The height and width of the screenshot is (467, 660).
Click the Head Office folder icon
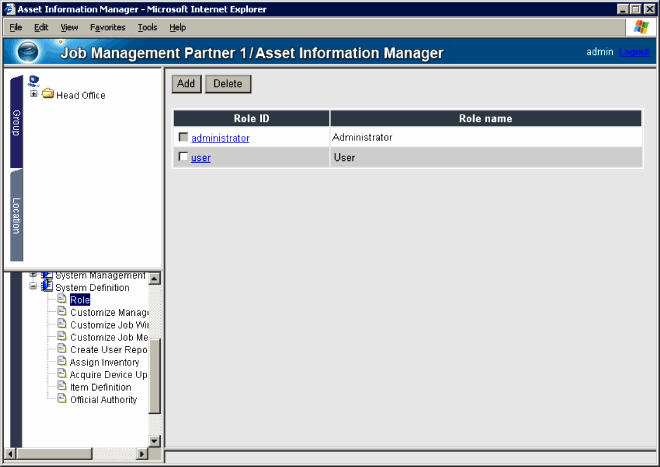coord(48,93)
